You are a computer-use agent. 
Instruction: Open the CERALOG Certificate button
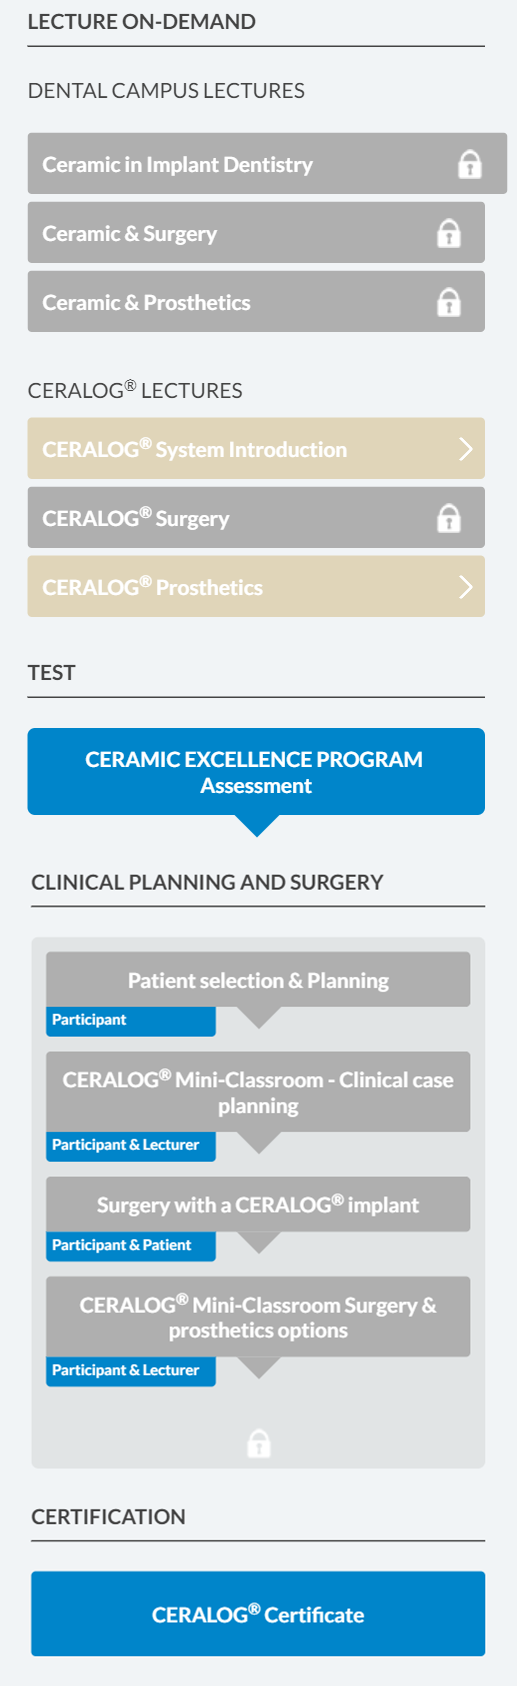pos(258,1614)
